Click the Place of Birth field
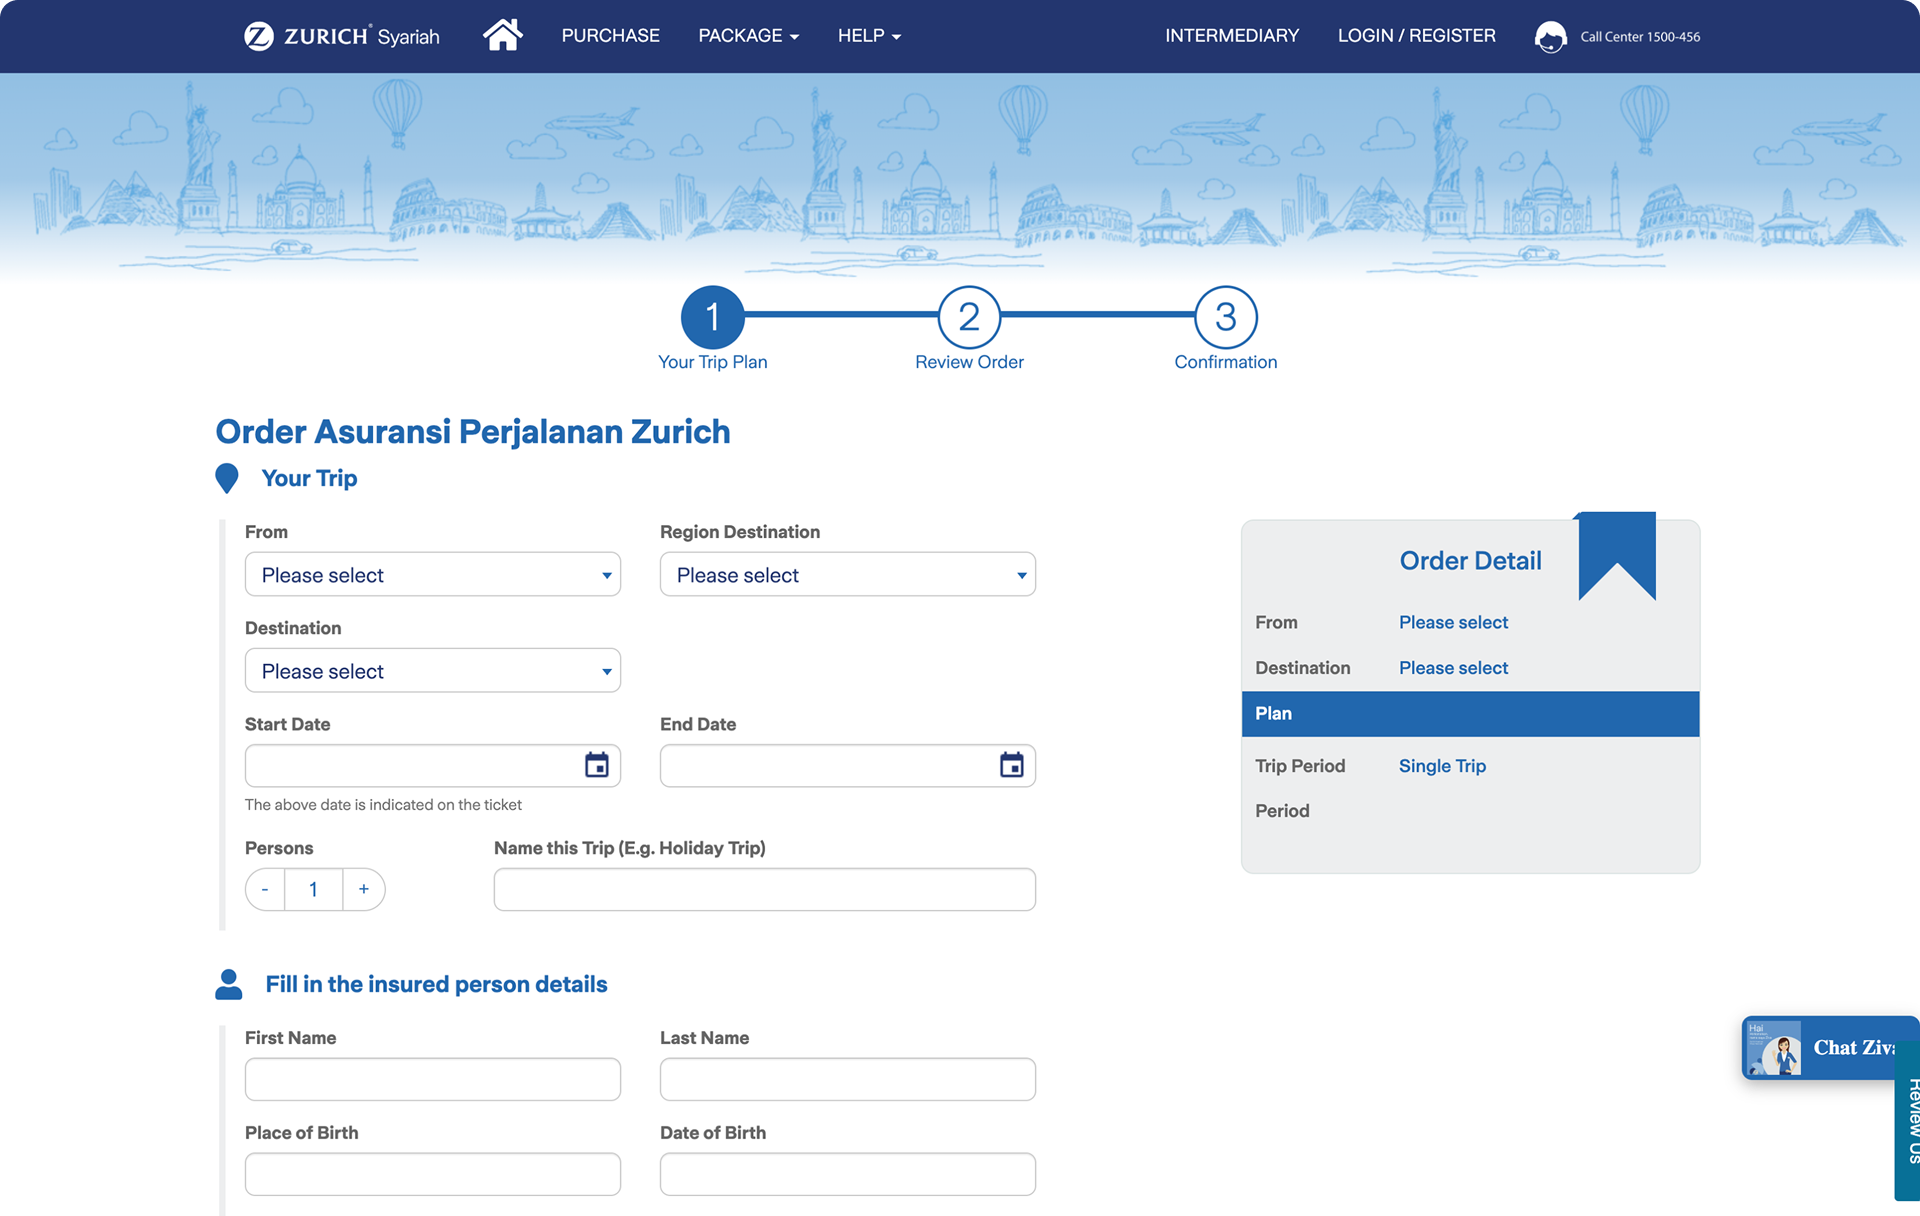 coord(433,1174)
